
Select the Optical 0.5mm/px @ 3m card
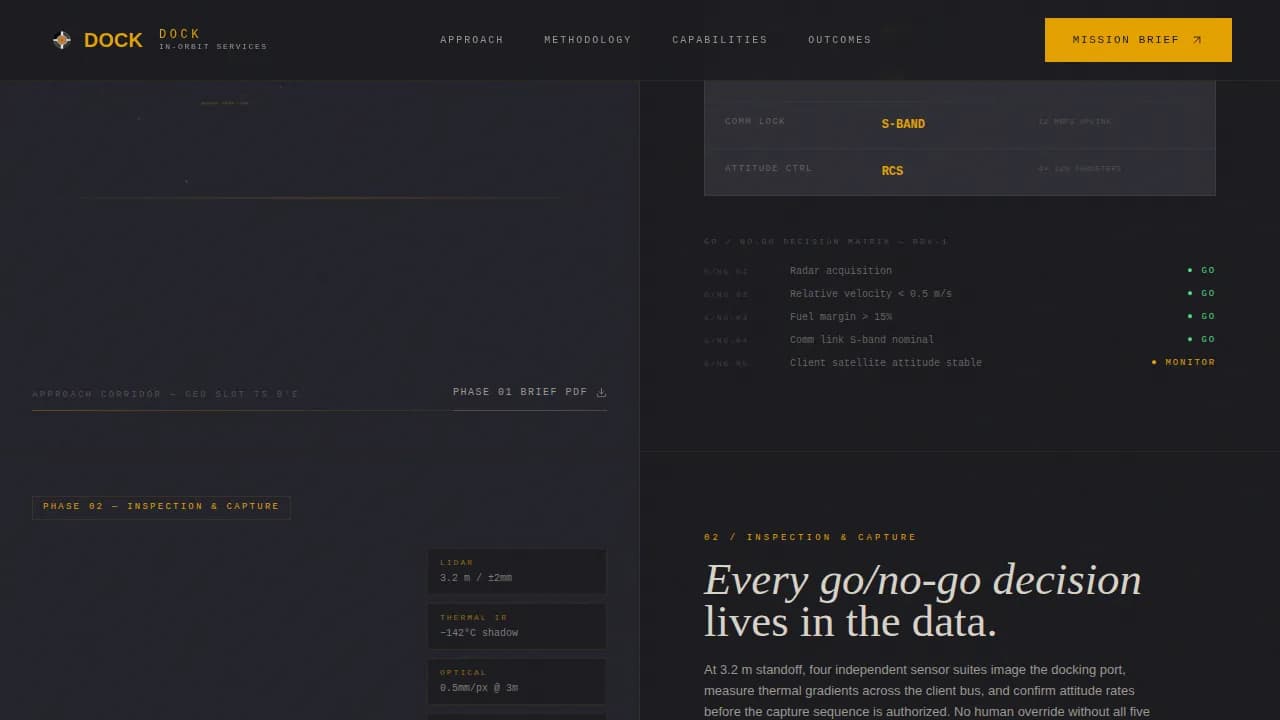point(517,681)
